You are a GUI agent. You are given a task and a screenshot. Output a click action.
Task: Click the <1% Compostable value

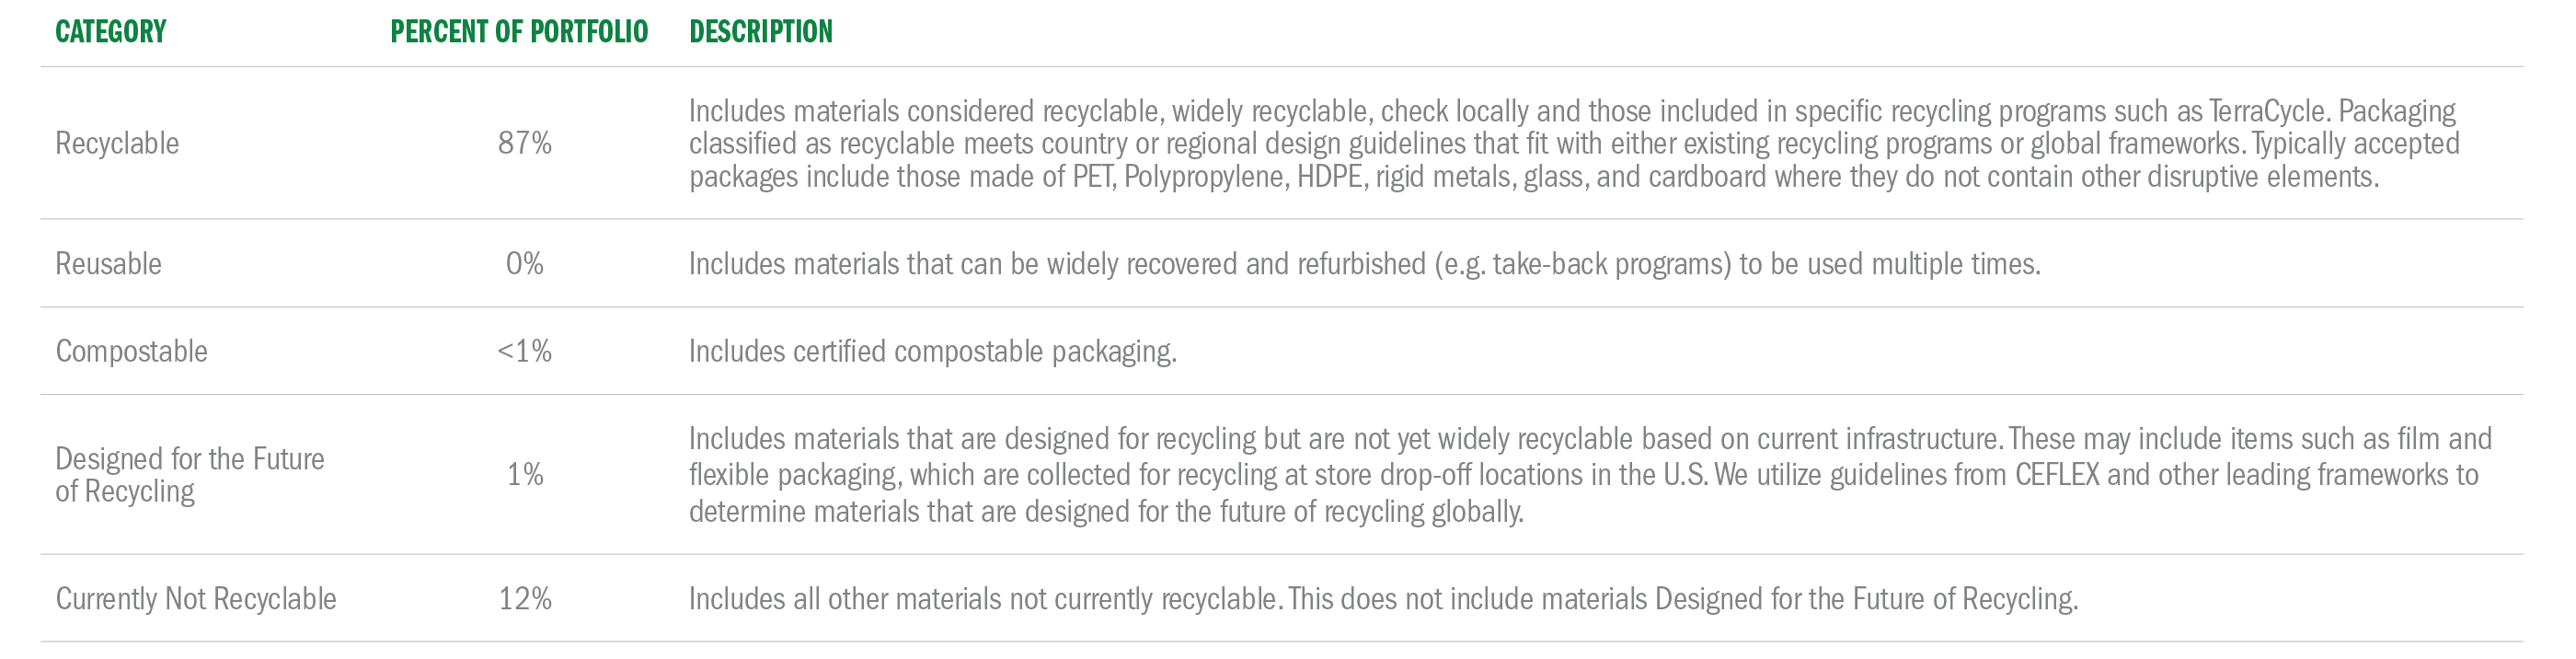click(525, 351)
